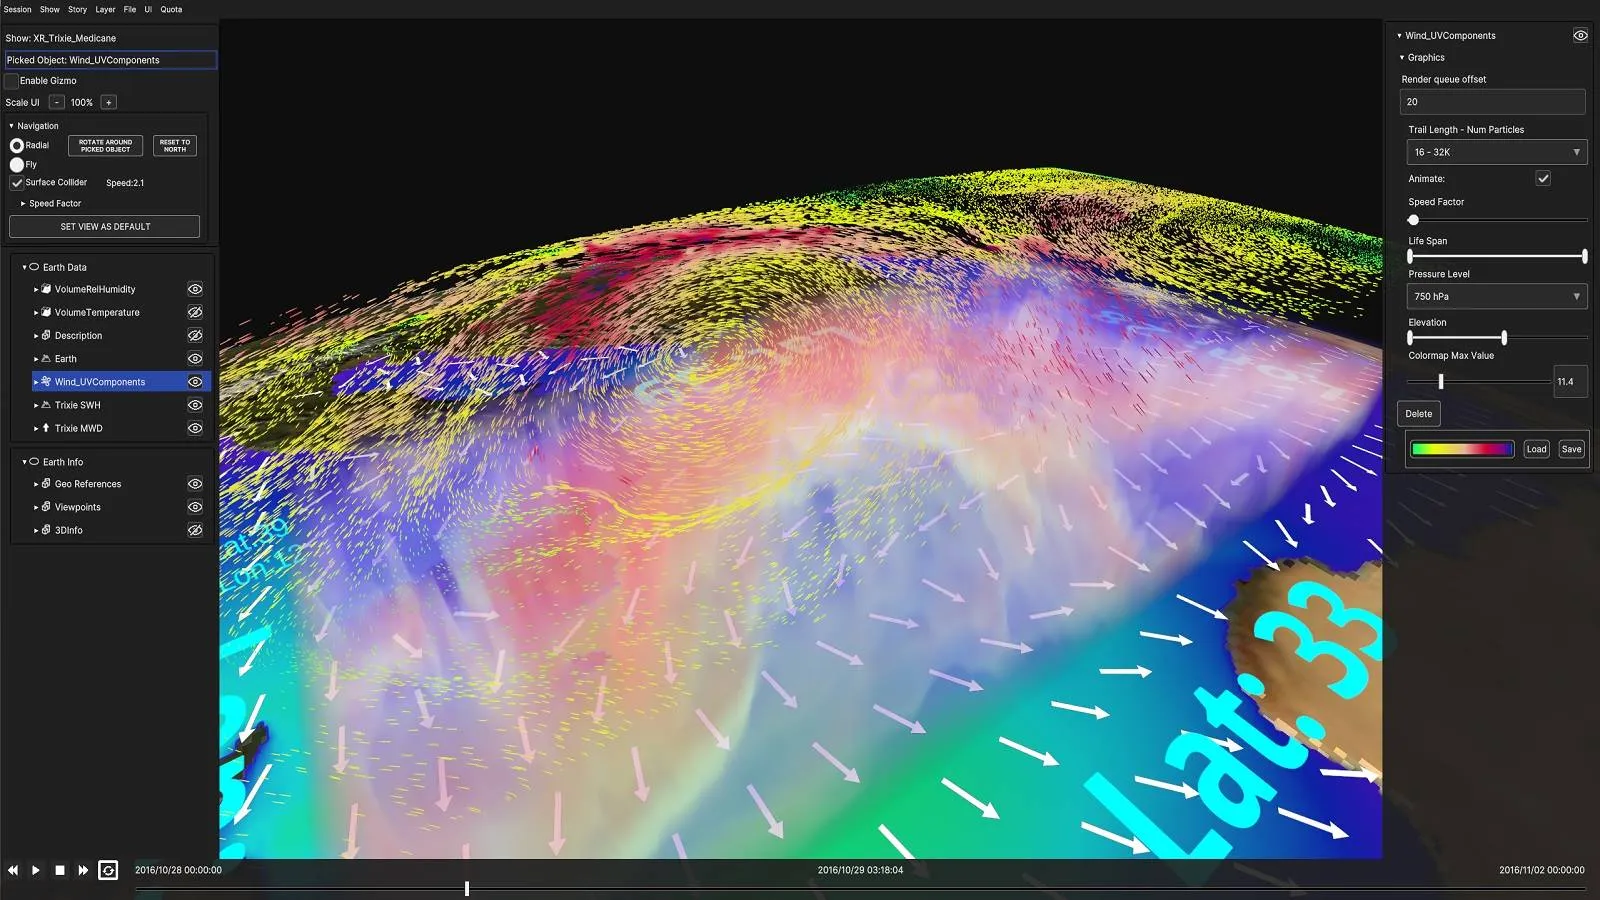Image resolution: width=1600 pixels, height=900 pixels.
Task: Open the Layer menu
Action: coord(105,9)
